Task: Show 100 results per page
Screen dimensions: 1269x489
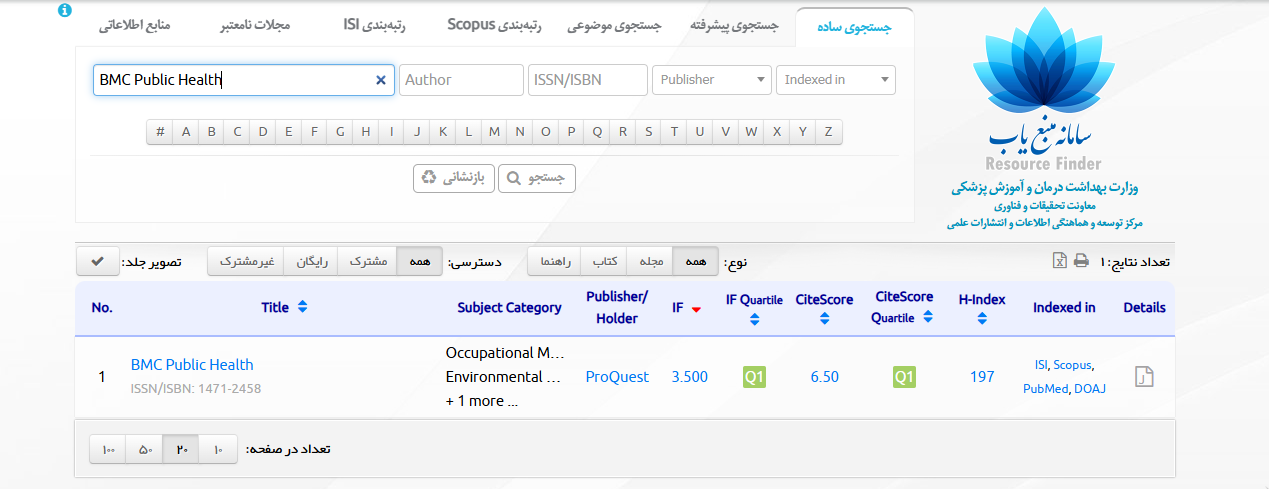Action: pos(108,450)
